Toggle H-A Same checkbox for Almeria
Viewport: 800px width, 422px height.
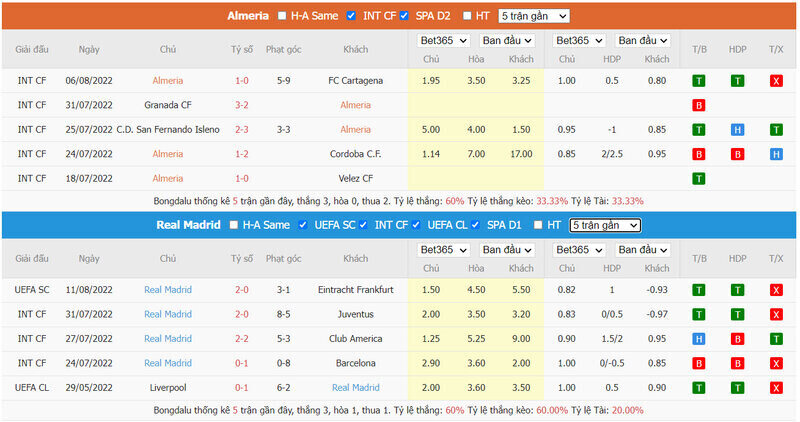click(282, 16)
